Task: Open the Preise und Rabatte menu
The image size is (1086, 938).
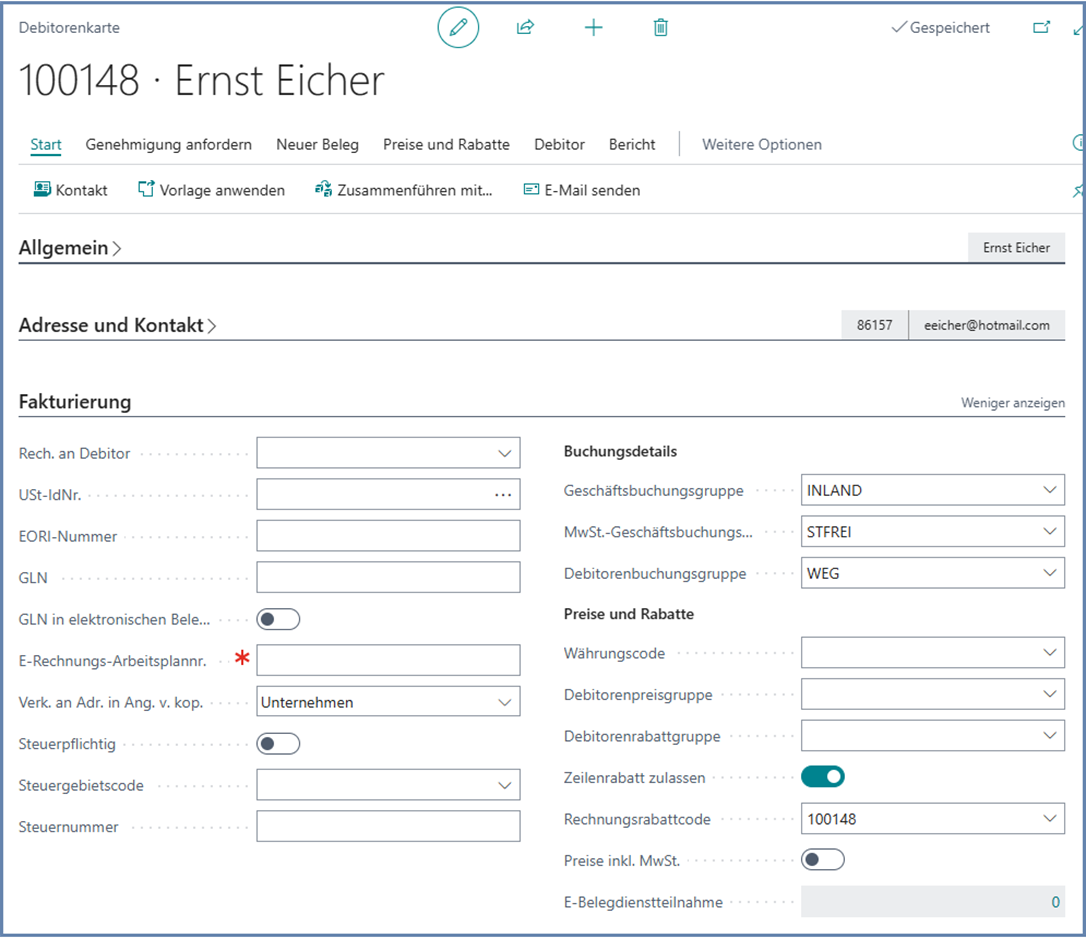Action: click(446, 144)
